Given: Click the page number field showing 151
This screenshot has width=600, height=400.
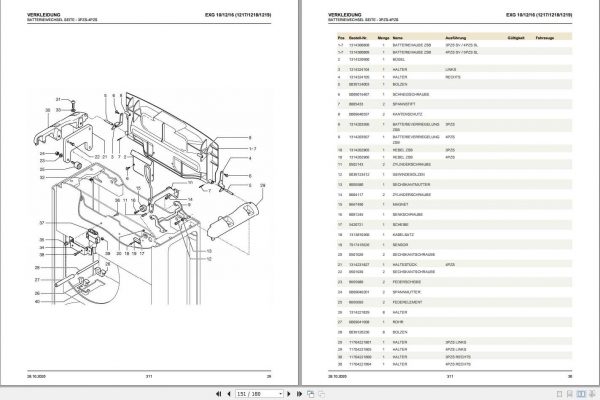Looking at the screenshot, I should tap(257, 394).
